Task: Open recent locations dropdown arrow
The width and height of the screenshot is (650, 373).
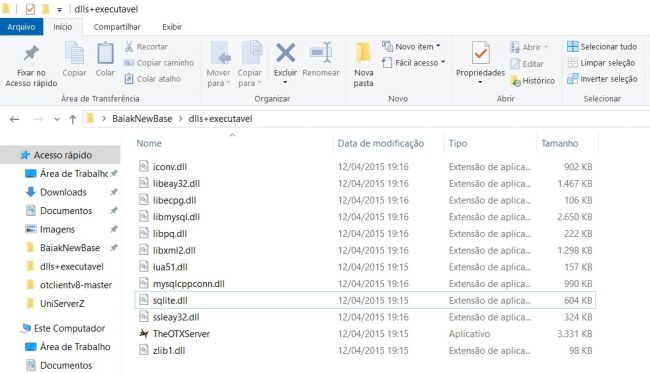Action: tap(57, 119)
